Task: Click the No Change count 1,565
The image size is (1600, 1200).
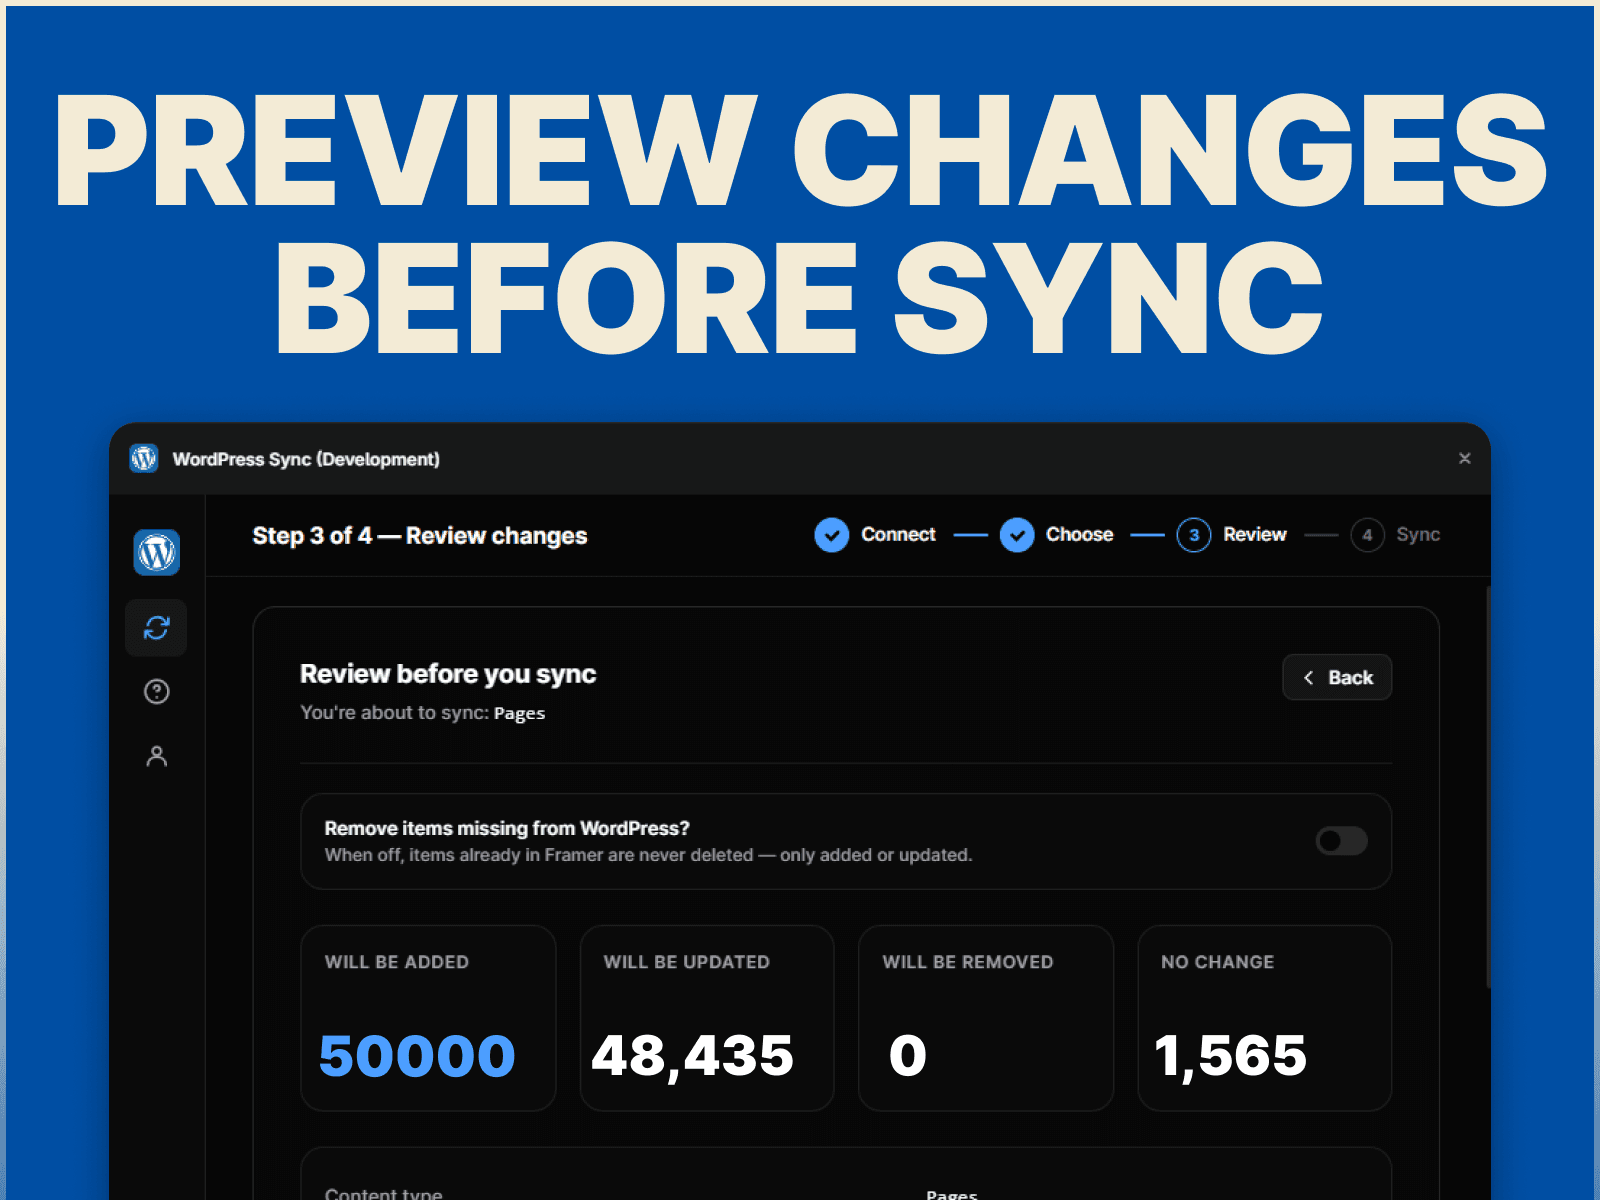Action: pyautogui.click(x=1230, y=1056)
